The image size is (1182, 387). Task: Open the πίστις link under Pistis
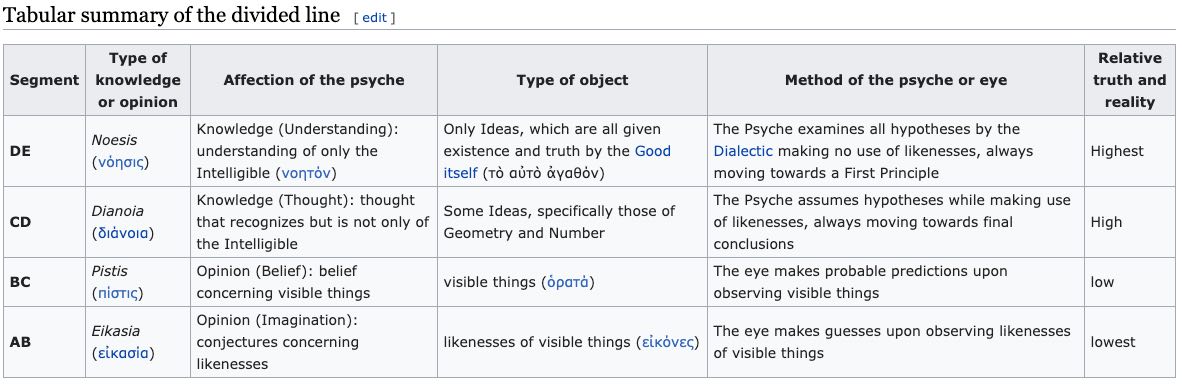(x=117, y=293)
